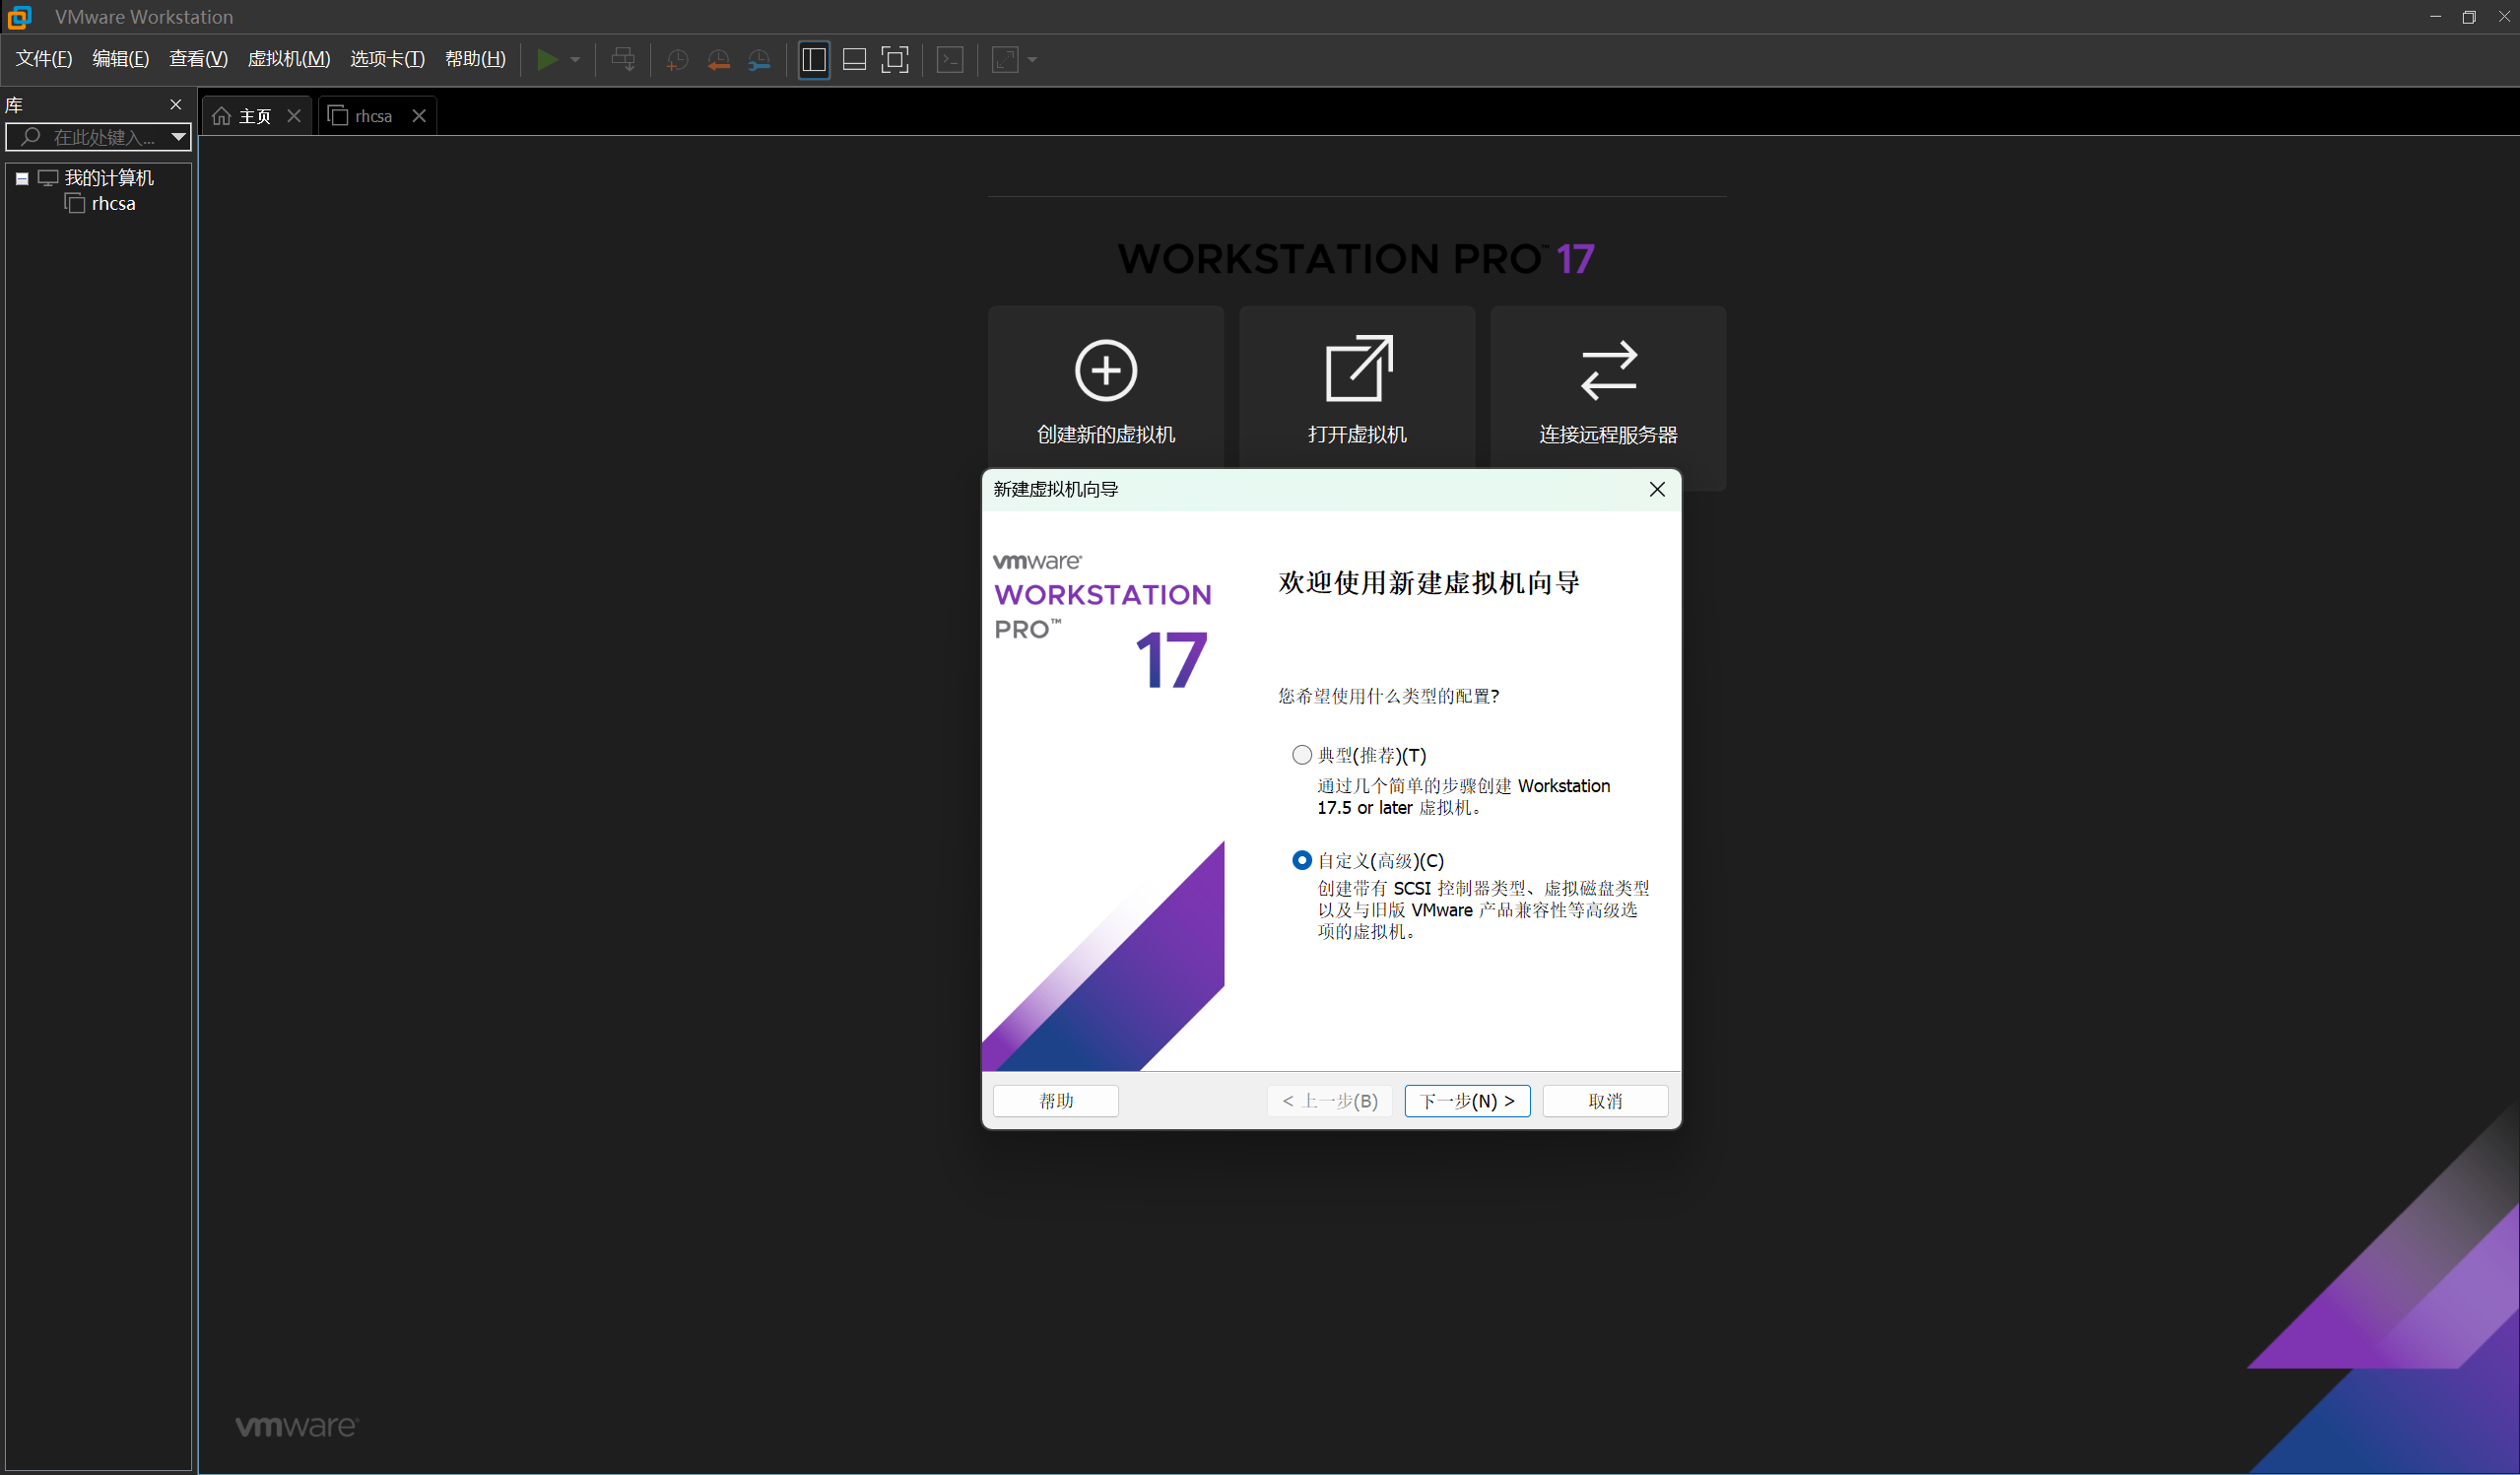Click the VMware Workstation app icon in title bar
The height and width of the screenshot is (1475, 2520).
point(20,17)
